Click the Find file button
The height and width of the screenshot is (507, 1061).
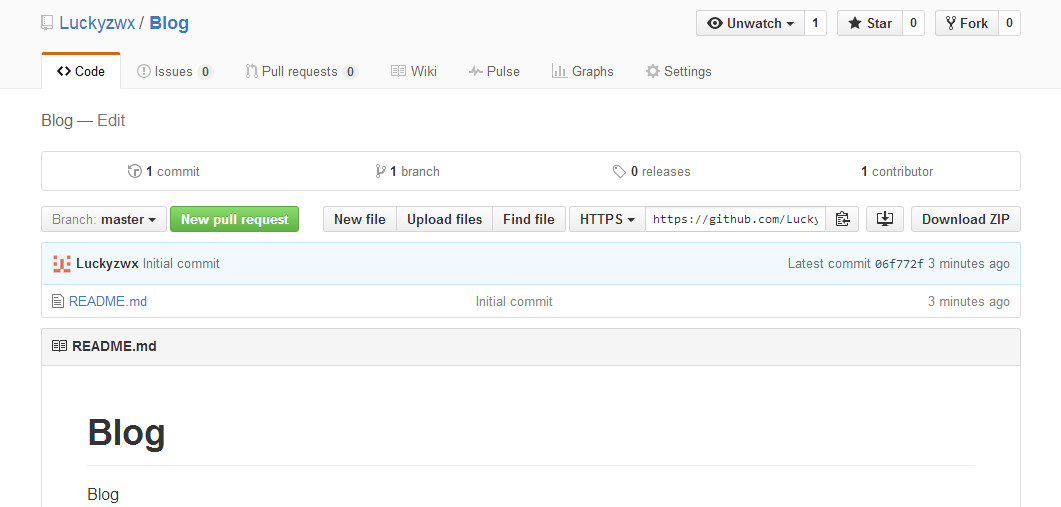pyautogui.click(x=529, y=219)
